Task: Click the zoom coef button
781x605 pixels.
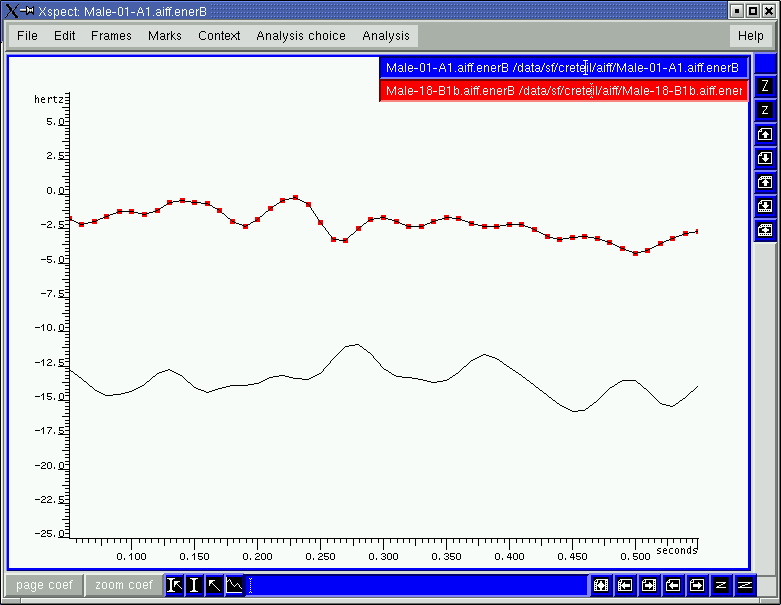Action: click(x=124, y=585)
